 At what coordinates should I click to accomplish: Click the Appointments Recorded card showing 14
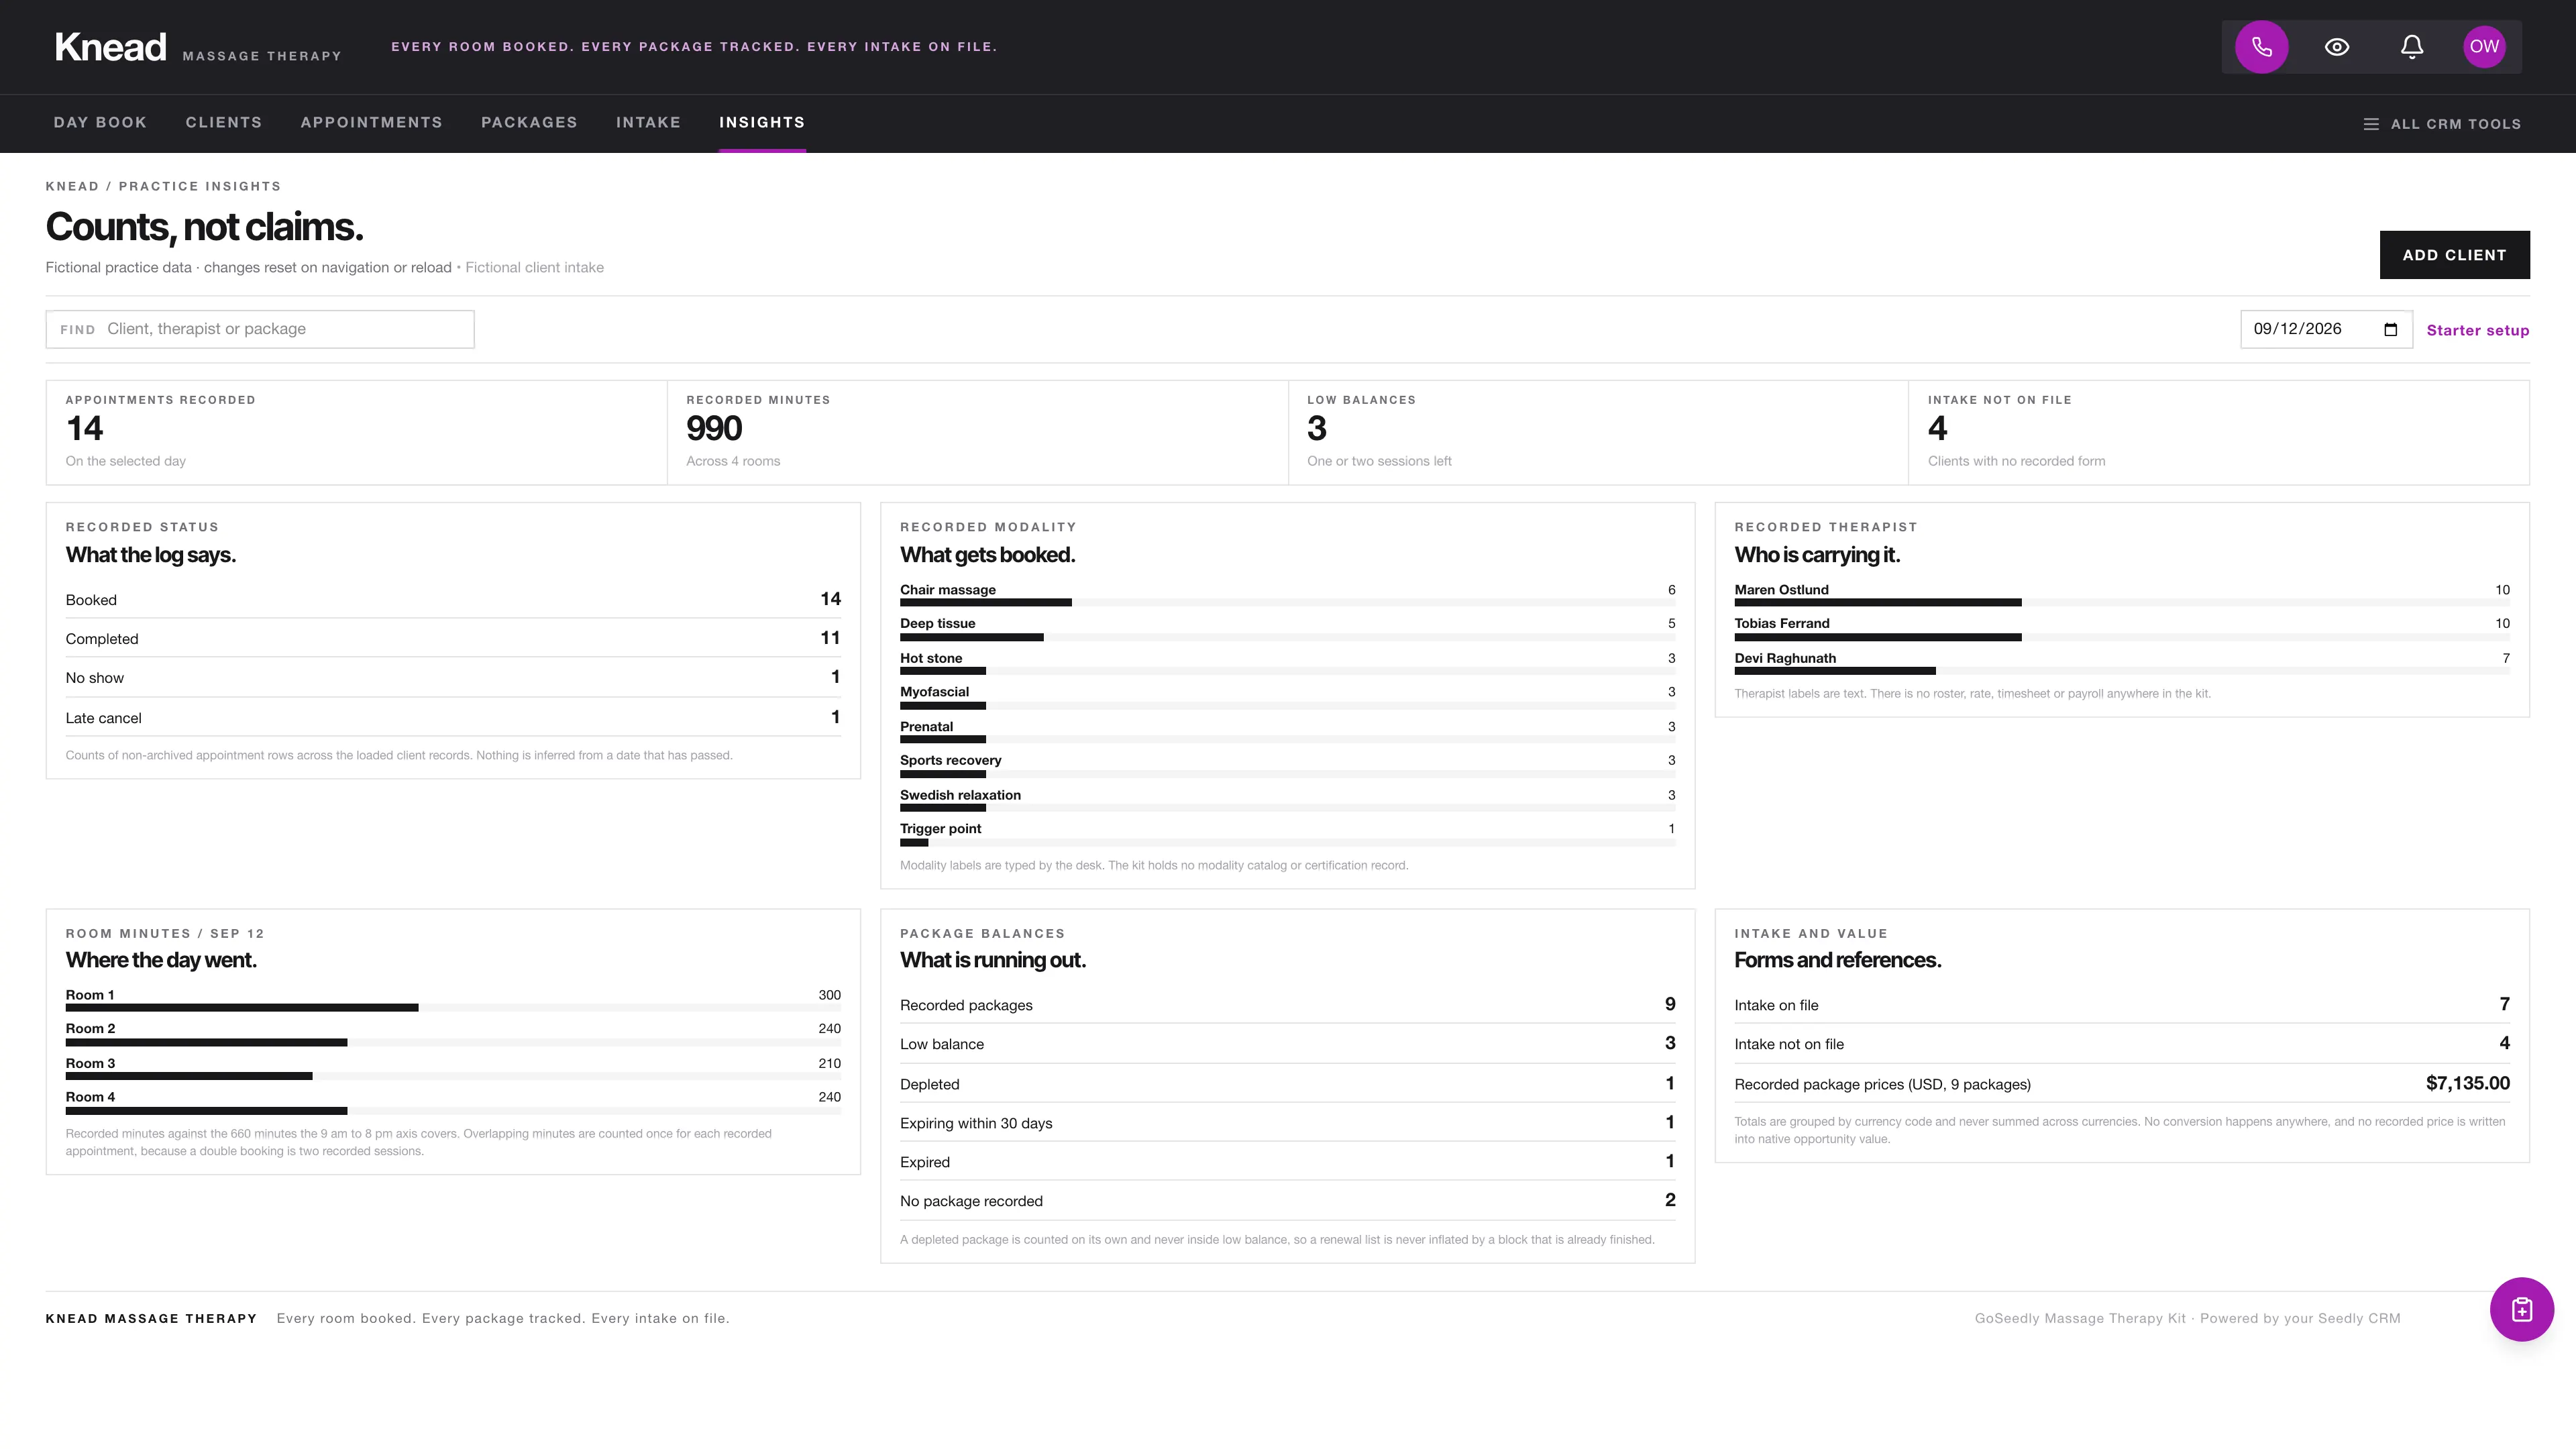tap(356, 432)
